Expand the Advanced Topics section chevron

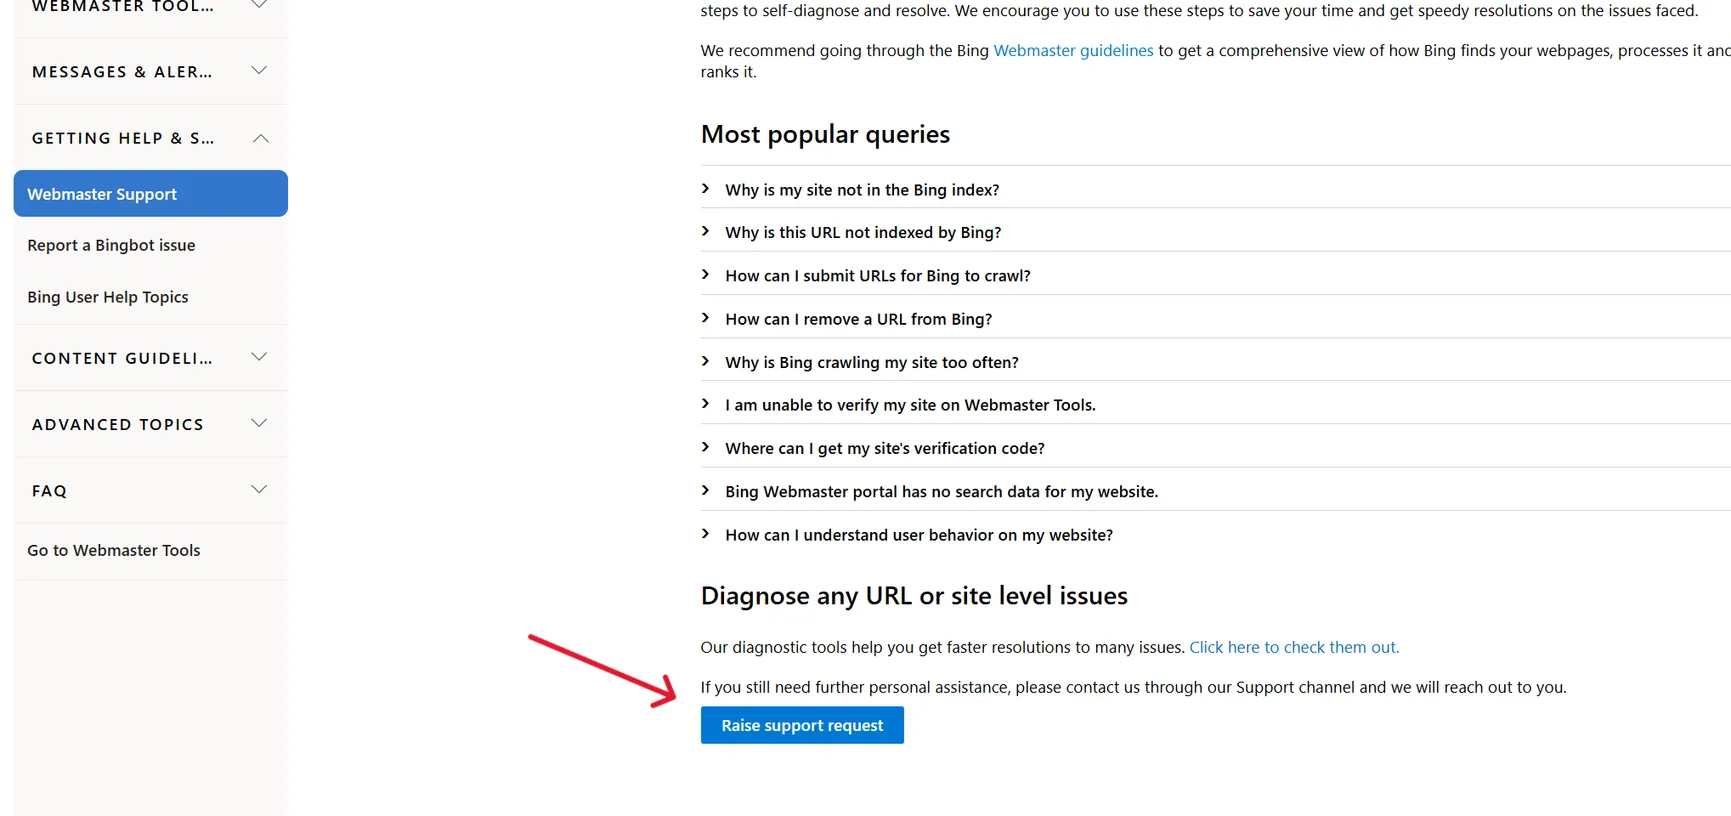point(259,423)
